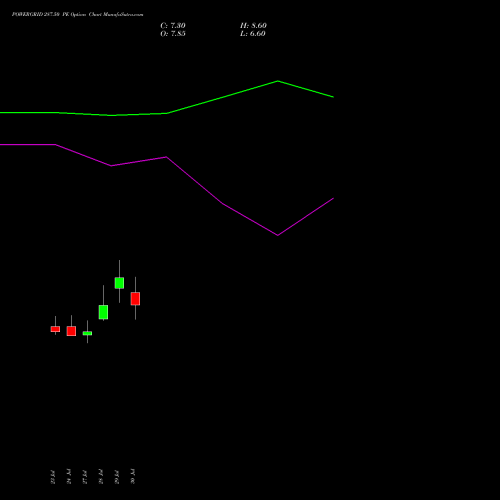Click the 23 Jul date axis label
This screenshot has width=500, height=500.
[53, 477]
